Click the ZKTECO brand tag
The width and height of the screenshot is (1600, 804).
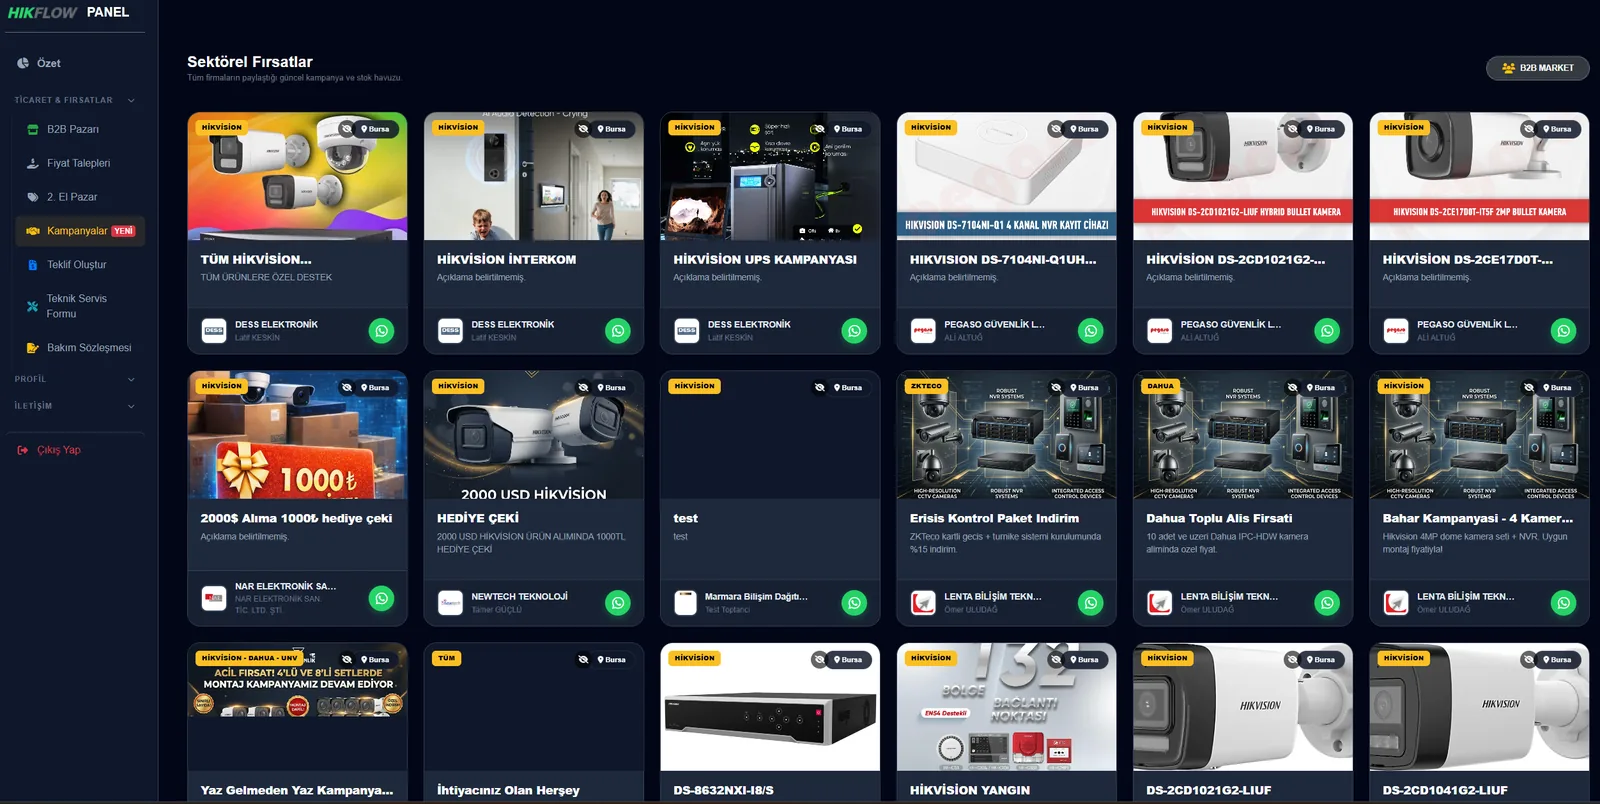926,386
